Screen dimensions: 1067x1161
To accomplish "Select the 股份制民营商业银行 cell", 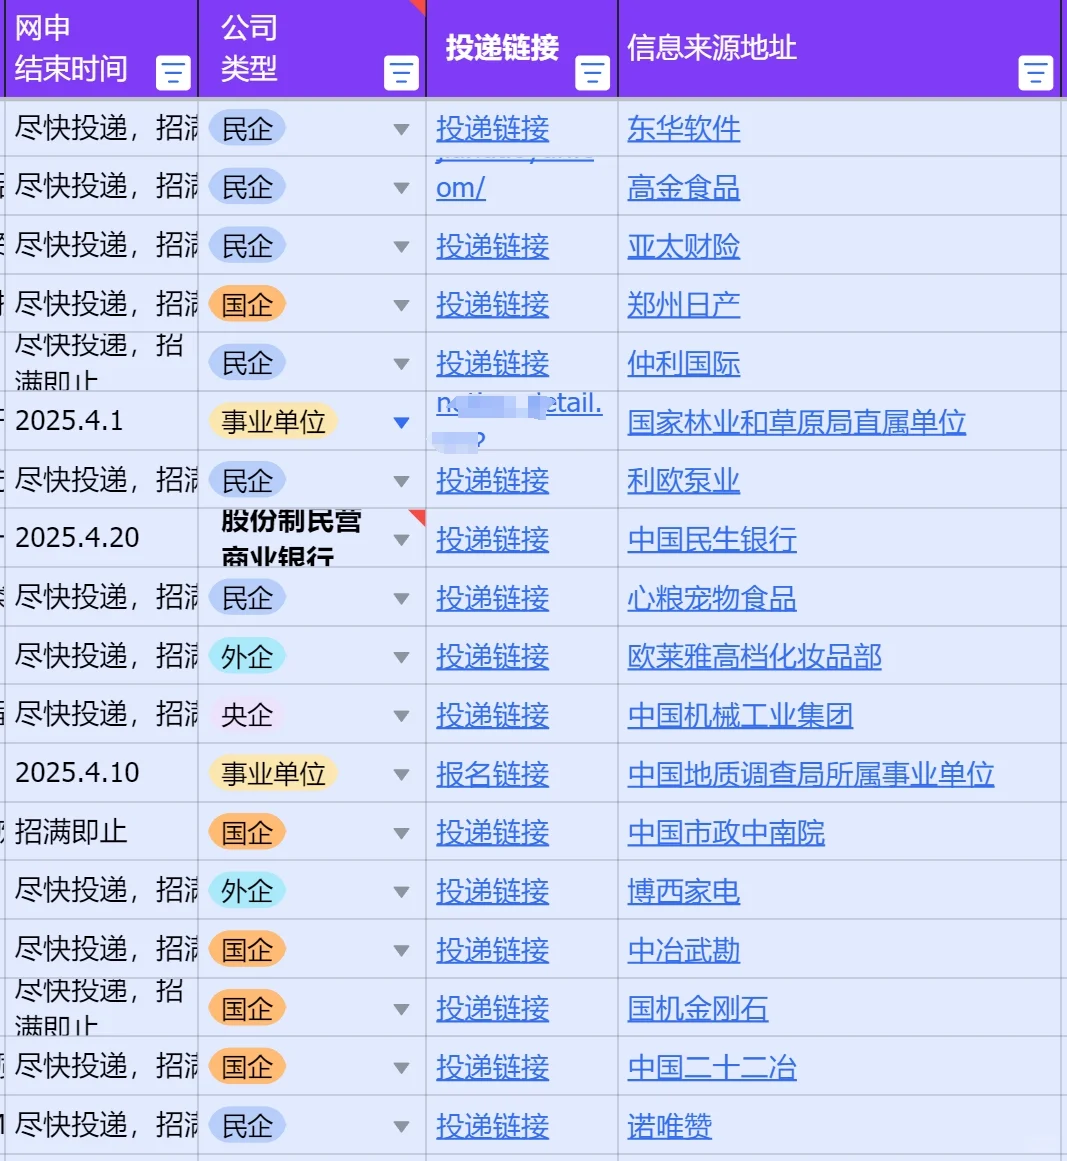I will tap(312, 538).
